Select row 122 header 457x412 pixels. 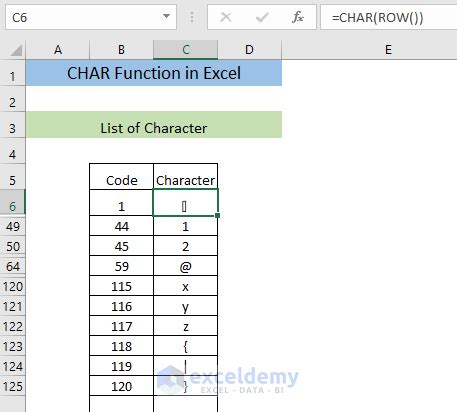[13, 326]
